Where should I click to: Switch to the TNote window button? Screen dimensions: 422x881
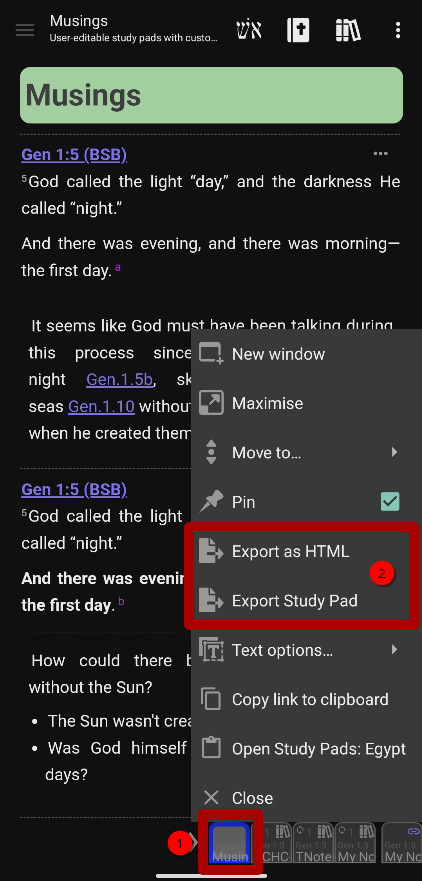click(x=314, y=842)
